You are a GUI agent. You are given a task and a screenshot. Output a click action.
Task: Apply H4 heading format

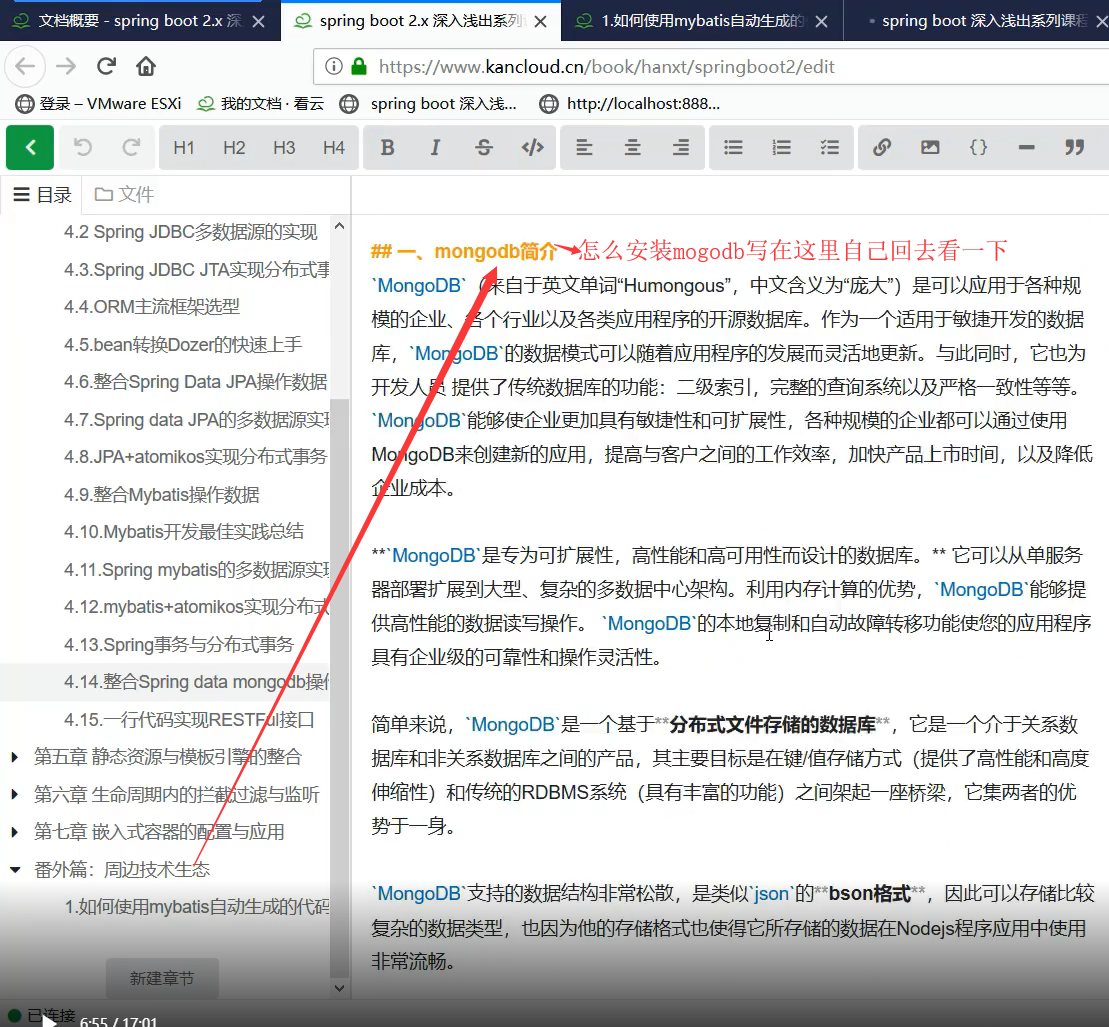click(x=334, y=147)
